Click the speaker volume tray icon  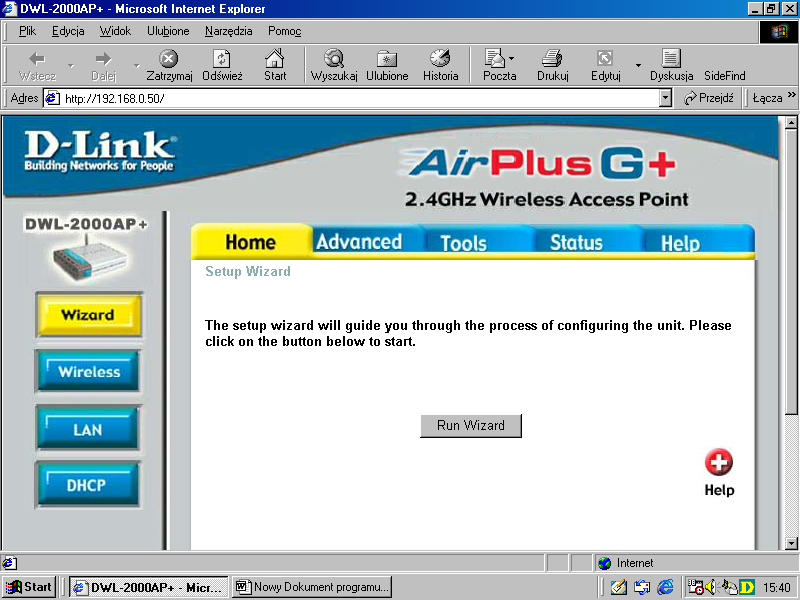pos(710,587)
